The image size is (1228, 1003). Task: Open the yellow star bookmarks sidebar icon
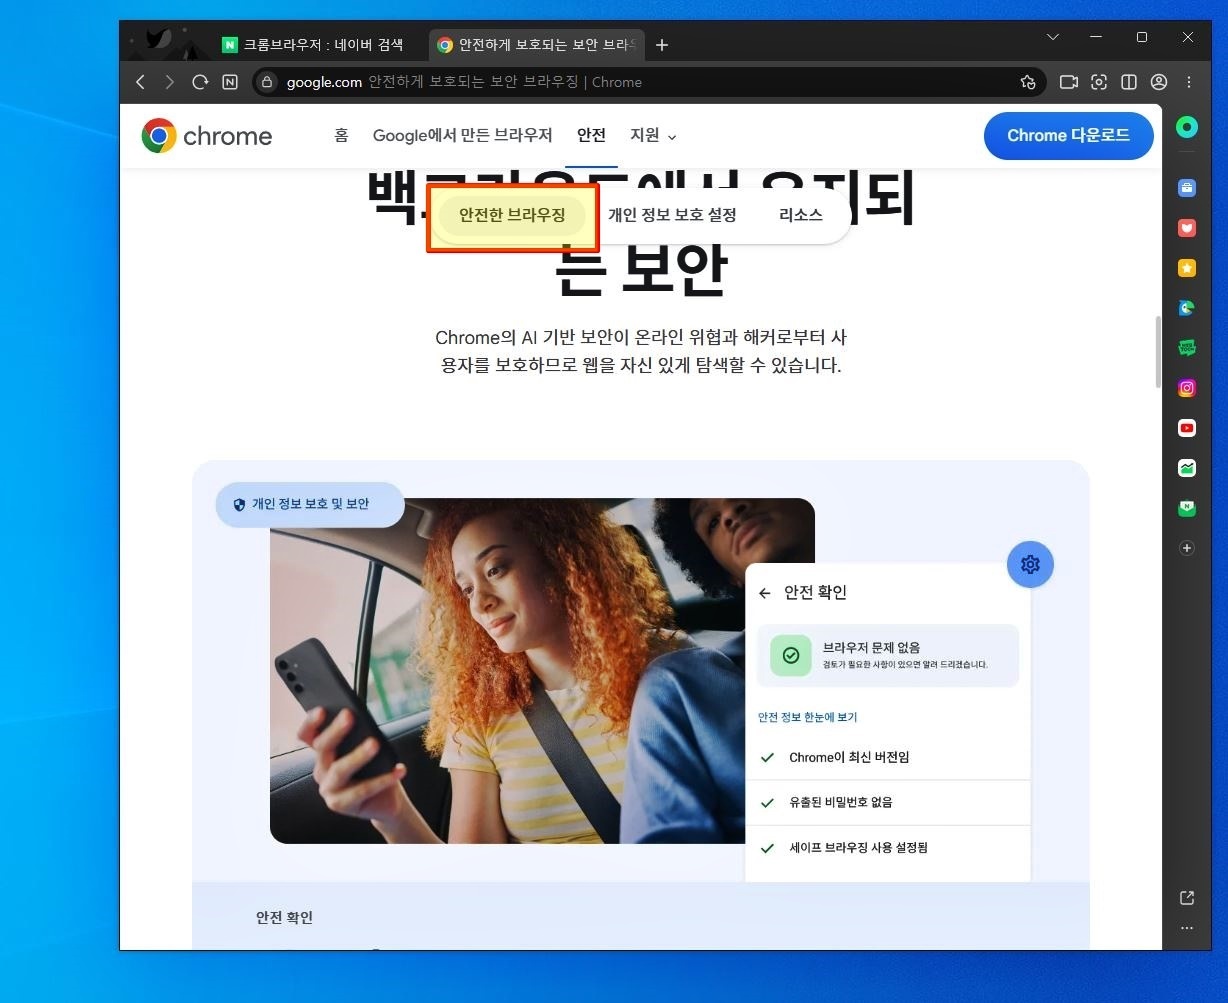pyautogui.click(x=1187, y=268)
